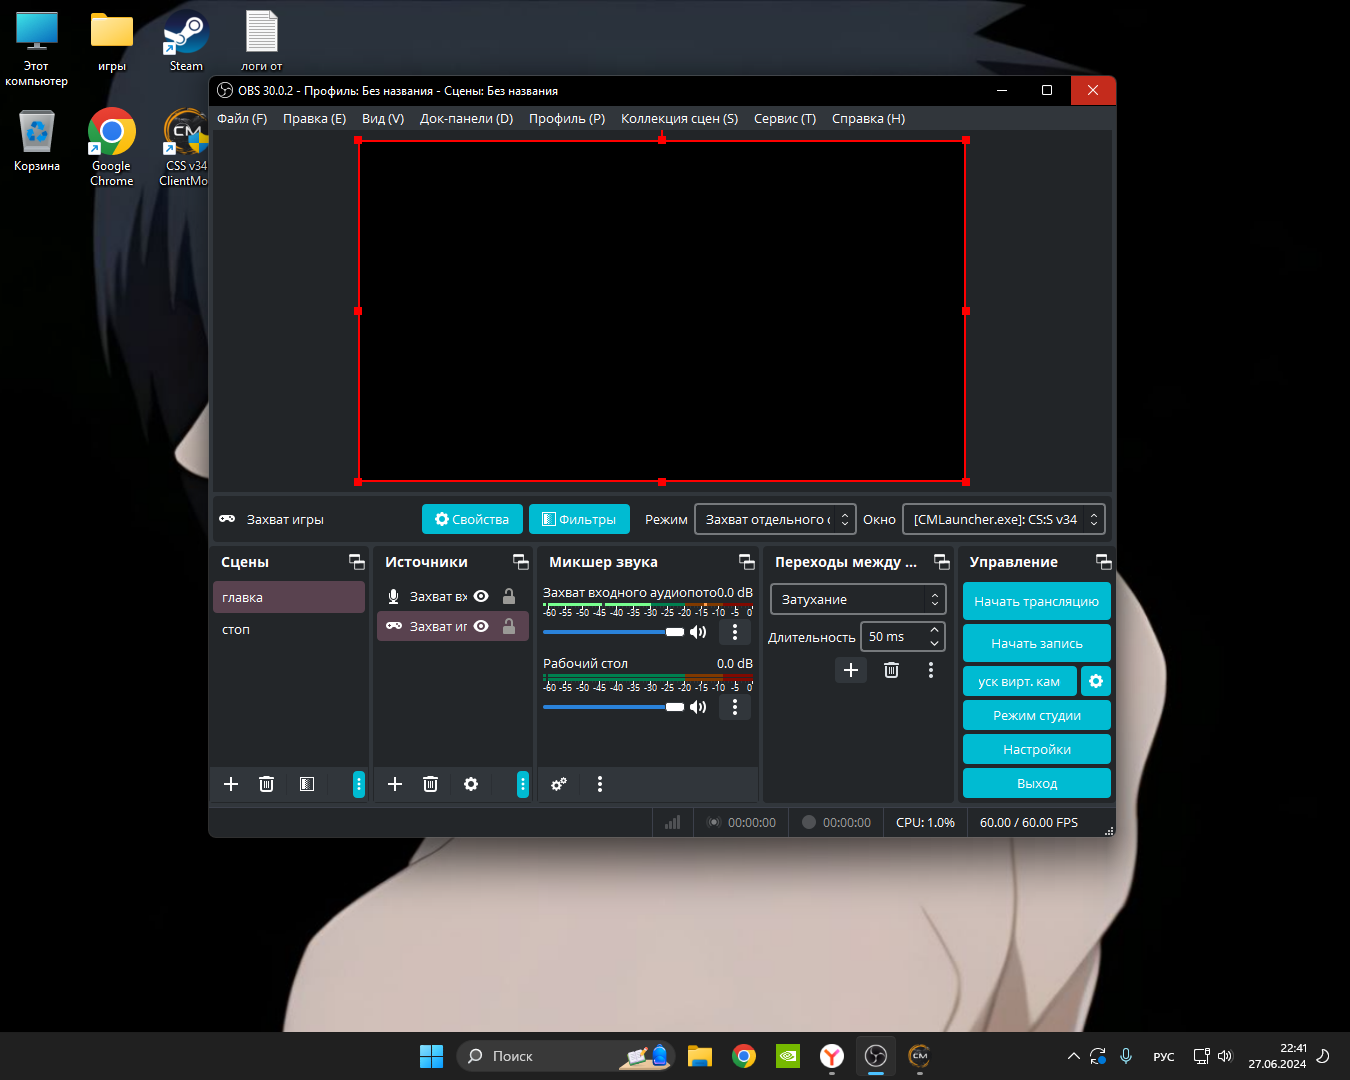This screenshot has height=1080, width=1350.
Task: Open scene filters icon in Scenes panel
Action: click(307, 784)
